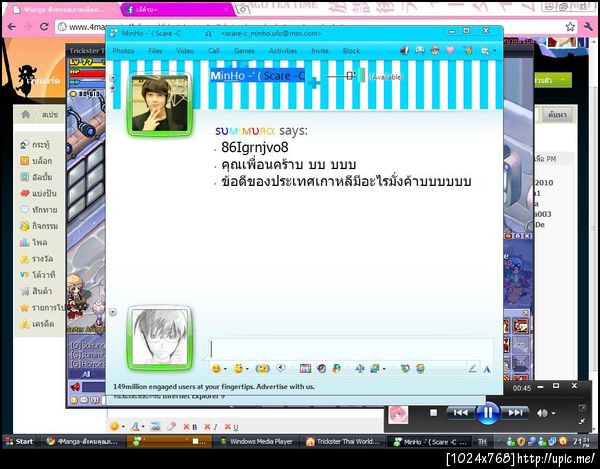Switch to handwriting pen mode
The image size is (600, 469).
[473, 369]
